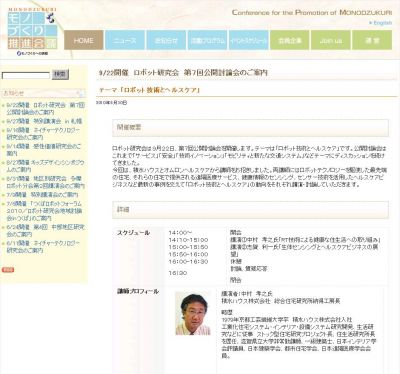Open the Monodzukuri site logo
Screen dimensions: 400x374
pos(32,32)
